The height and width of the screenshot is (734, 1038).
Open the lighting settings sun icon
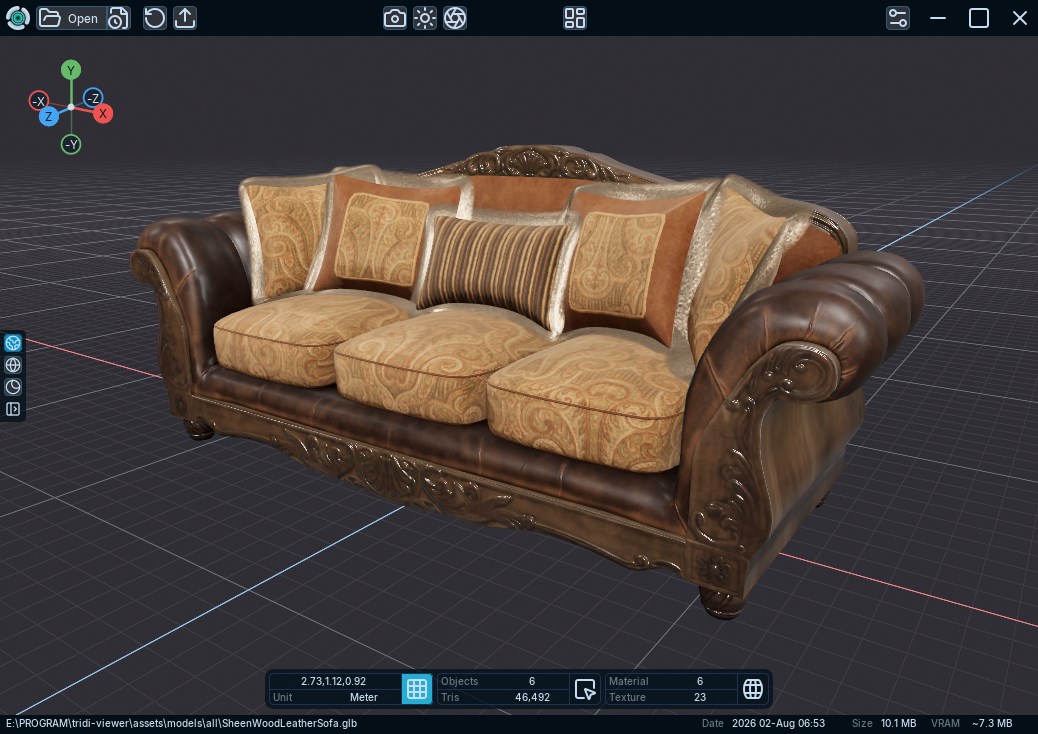(425, 18)
